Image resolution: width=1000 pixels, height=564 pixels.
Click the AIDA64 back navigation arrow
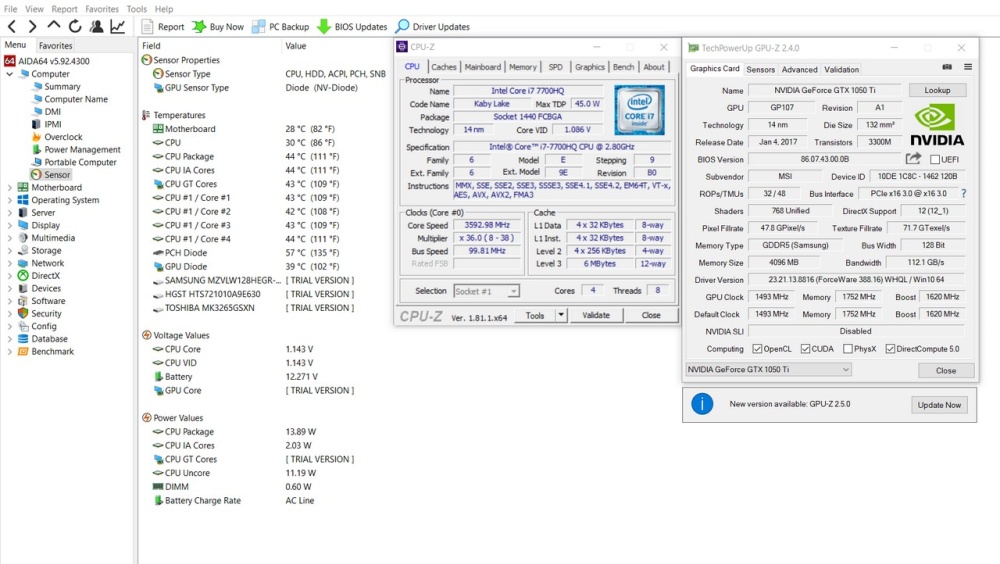tap(11, 26)
